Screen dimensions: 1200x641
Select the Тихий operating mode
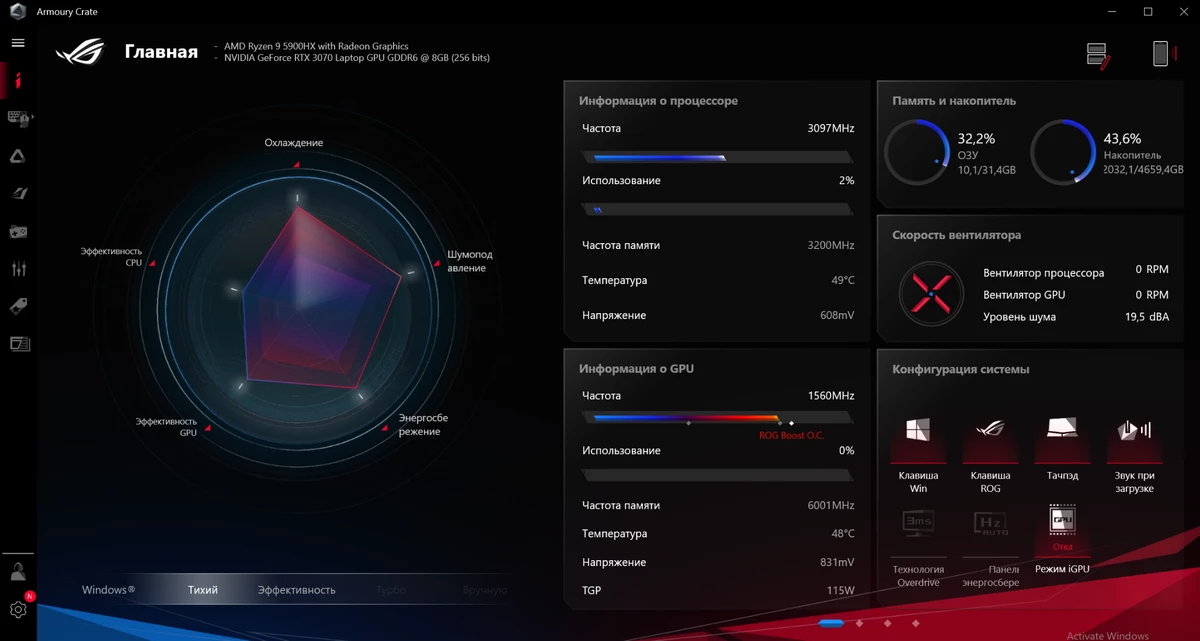pos(203,590)
